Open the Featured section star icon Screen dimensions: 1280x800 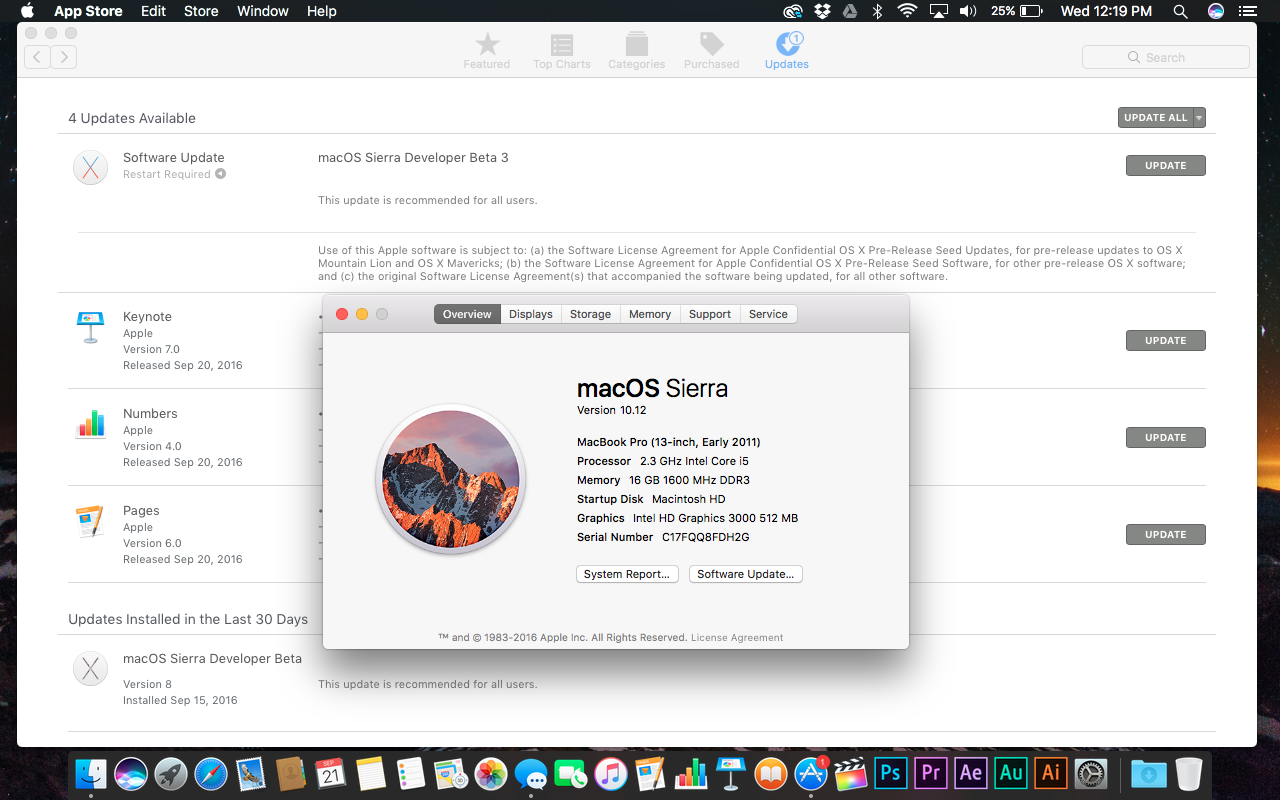pyautogui.click(x=487, y=44)
